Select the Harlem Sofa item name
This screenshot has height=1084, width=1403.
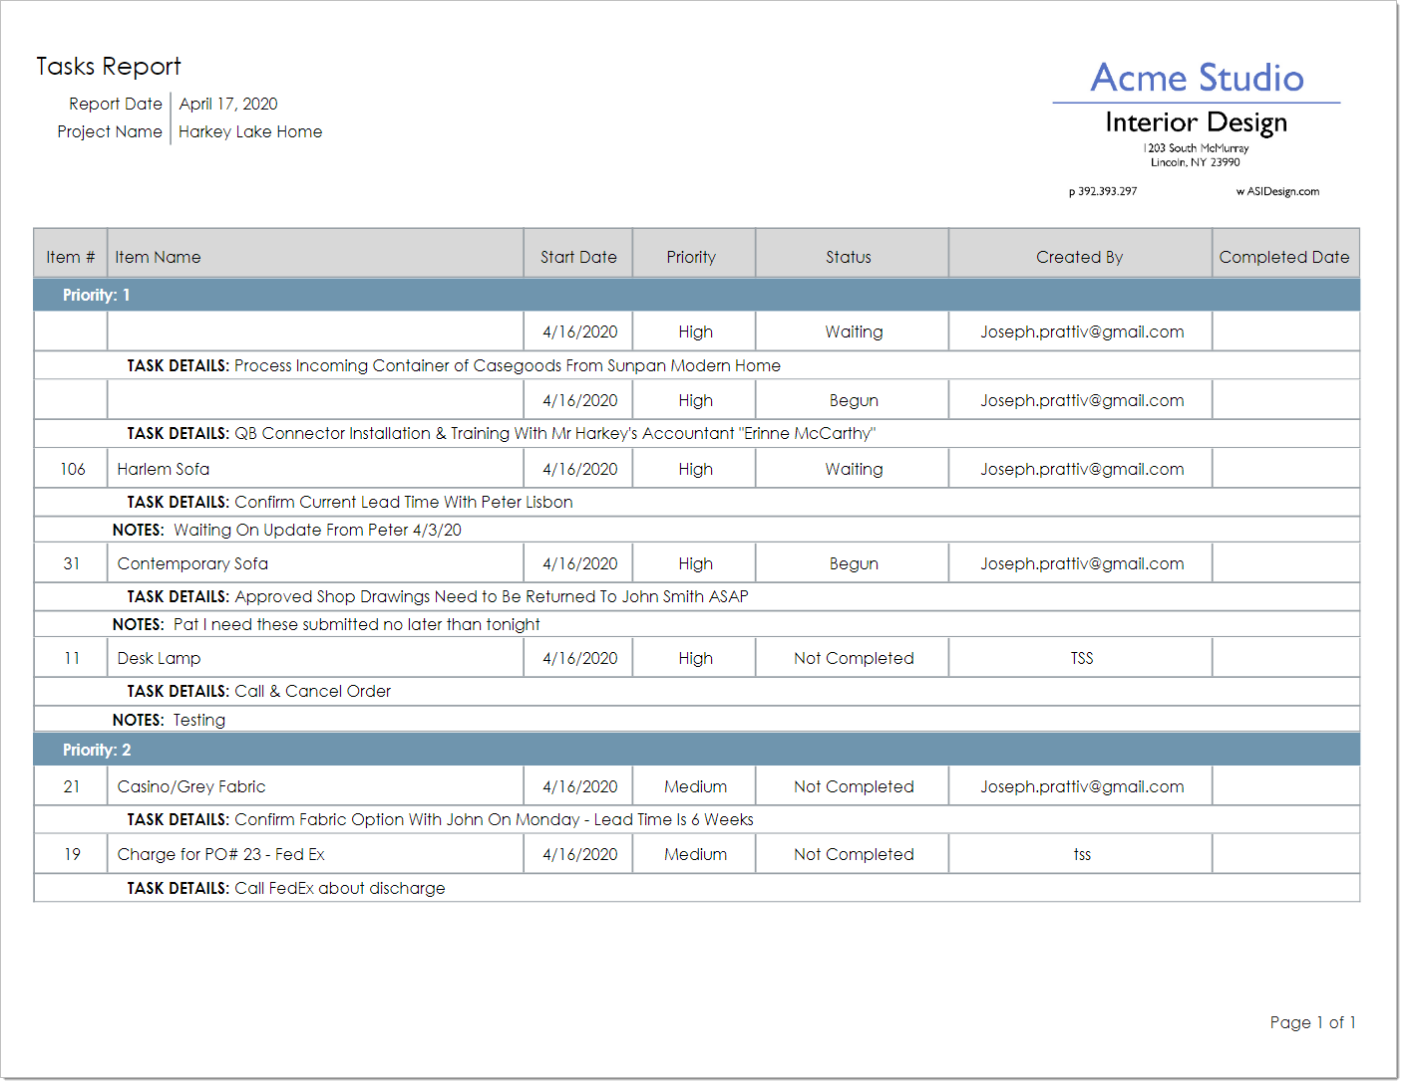click(163, 469)
